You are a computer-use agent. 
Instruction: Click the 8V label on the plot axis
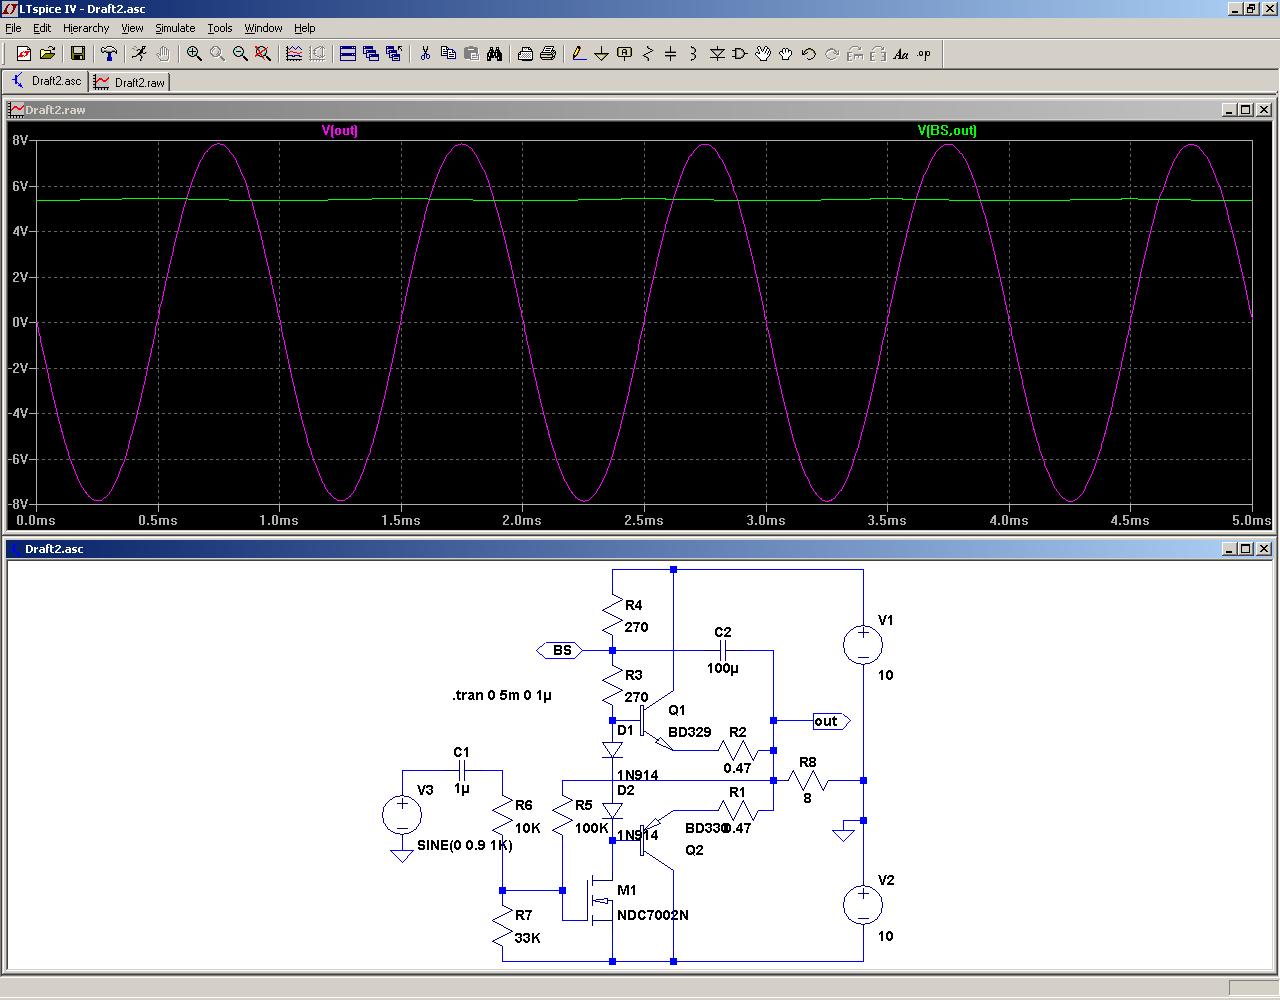pyautogui.click(x=19, y=141)
